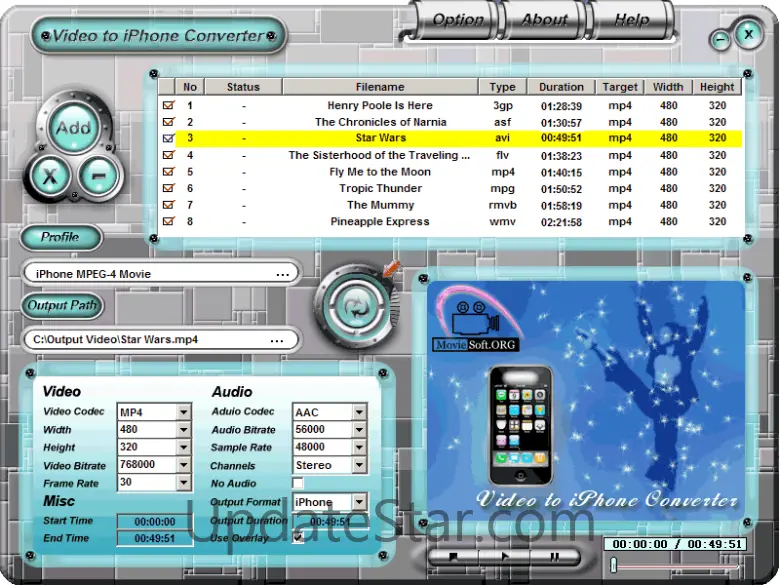Screen dimensions: 780x585
Task: Open the Height 320 dropdown
Action: pos(184,447)
